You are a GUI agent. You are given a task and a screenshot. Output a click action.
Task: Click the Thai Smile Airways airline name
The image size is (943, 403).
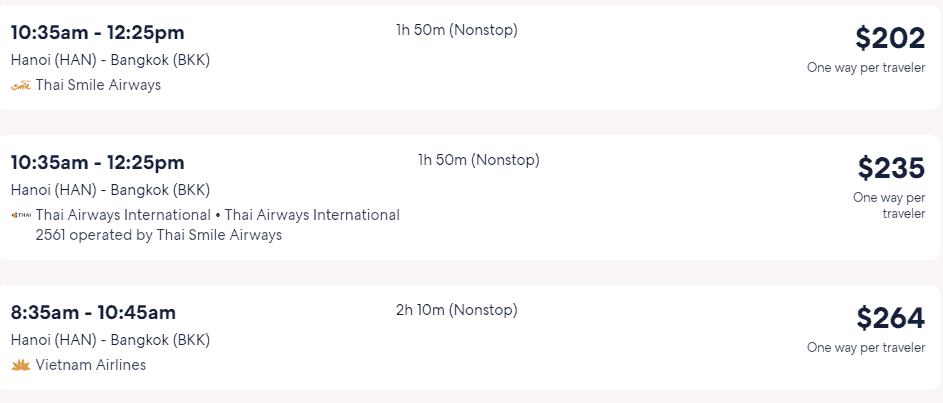pyautogui.click(x=99, y=85)
